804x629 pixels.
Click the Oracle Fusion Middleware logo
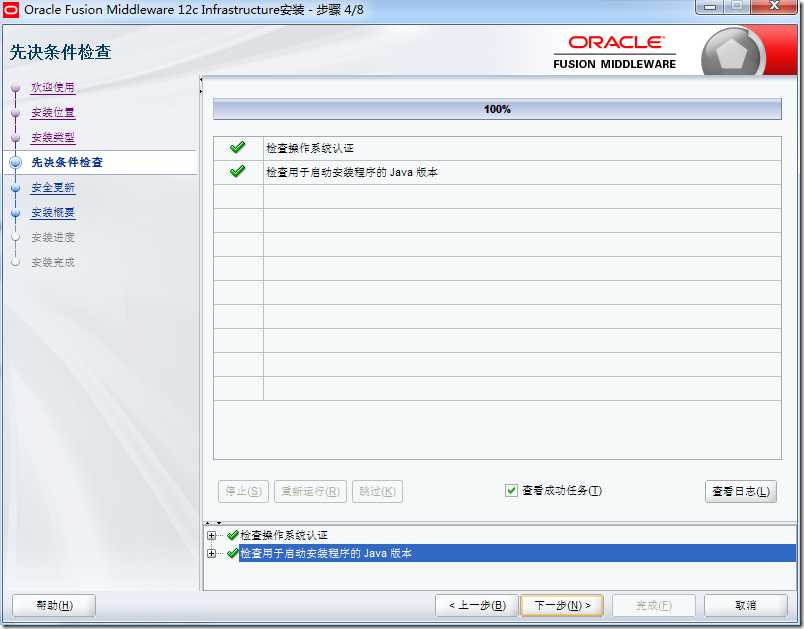pyautogui.click(x=615, y=52)
